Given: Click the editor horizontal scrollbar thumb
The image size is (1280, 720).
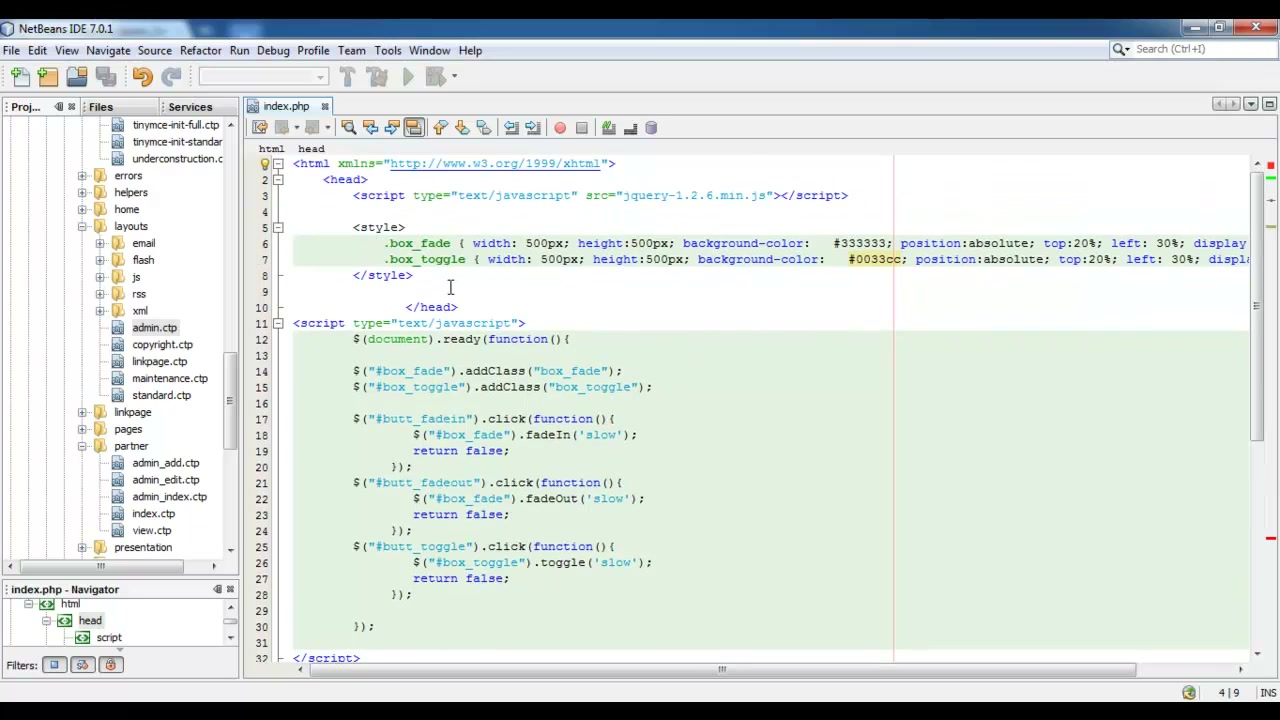Looking at the screenshot, I should tap(722, 670).
